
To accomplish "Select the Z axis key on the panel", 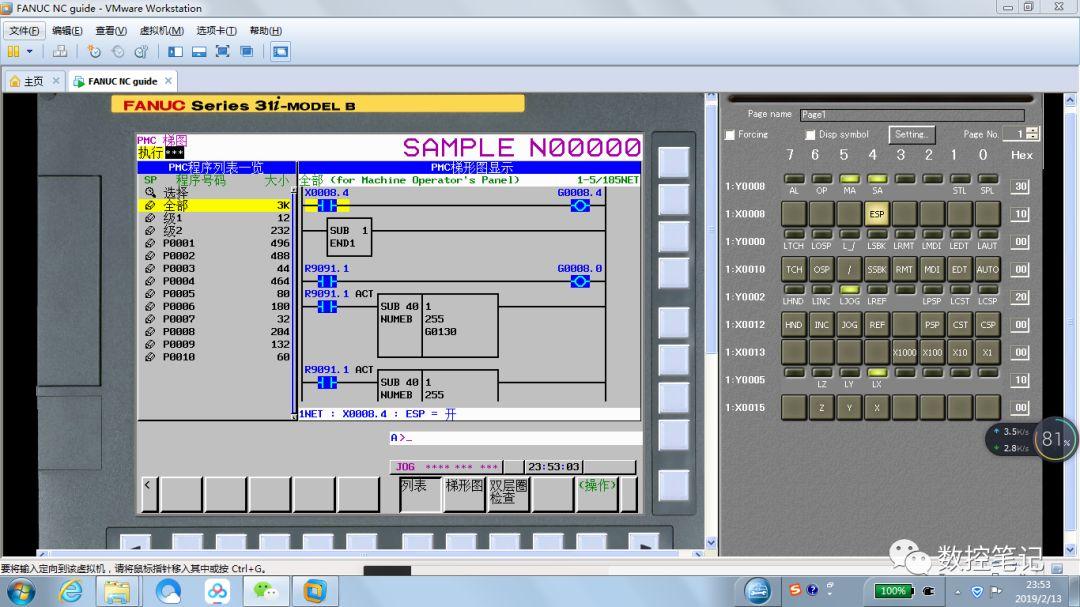I will click(x=821, y=406).
